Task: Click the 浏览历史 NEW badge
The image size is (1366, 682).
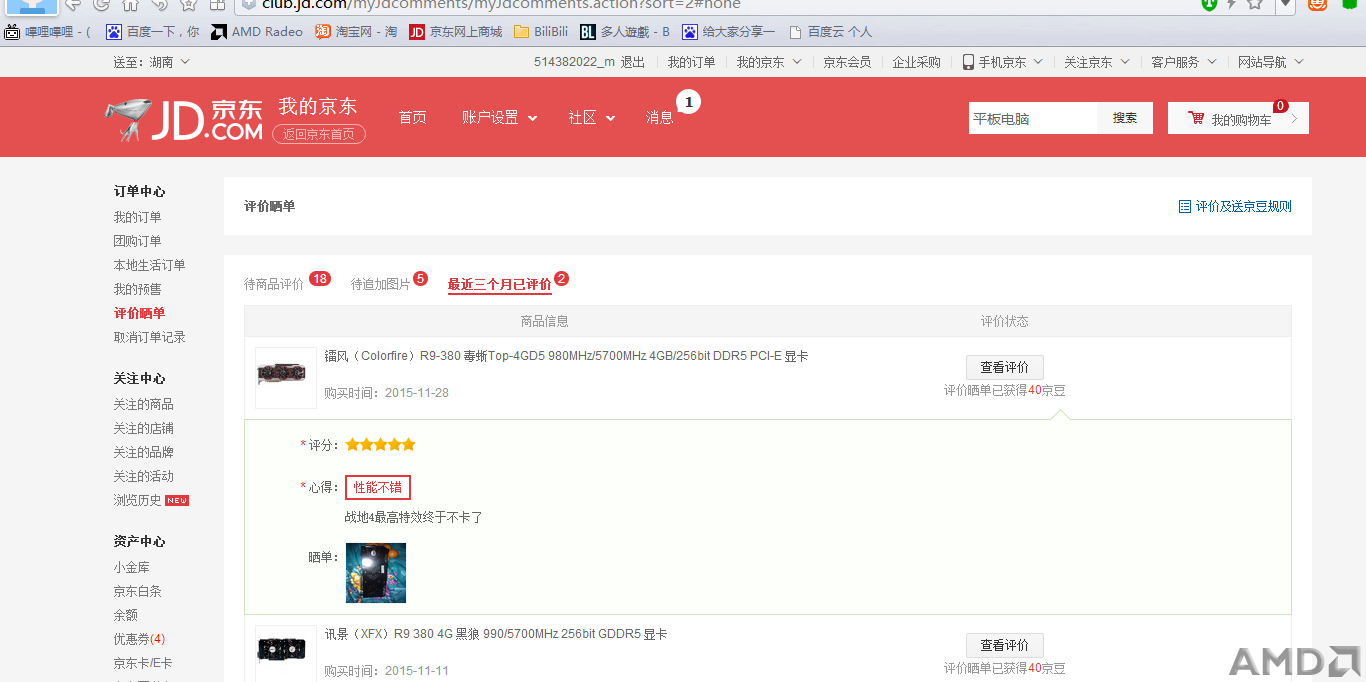Action: [177, 500]
